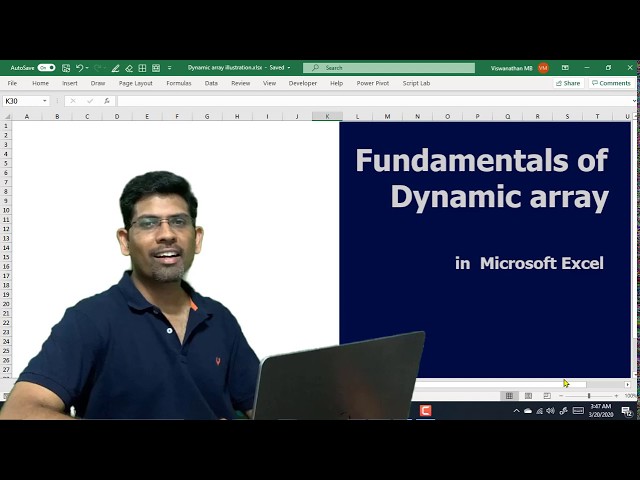
Task: Click the borders grid icon in the Quick Access Toolbar
Action: point(142,68)
